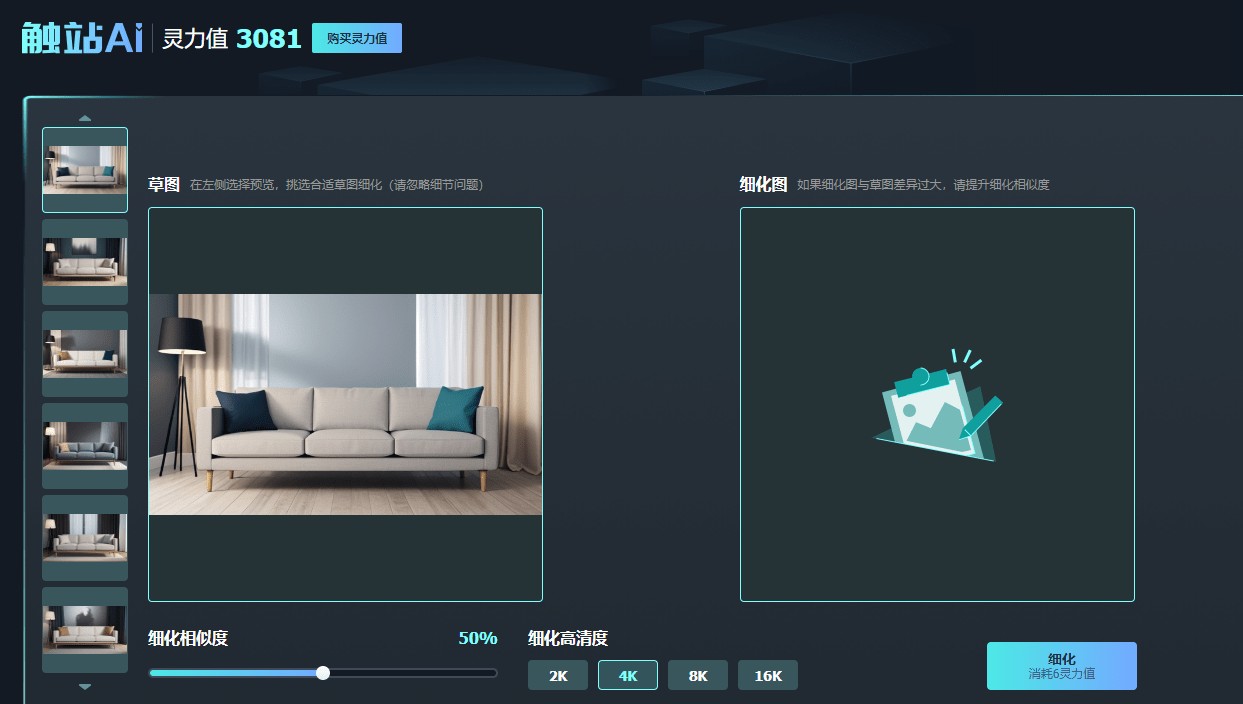Start refining with the 细化 button
Screen dimensions: 1243x704
coord(1062,666)
